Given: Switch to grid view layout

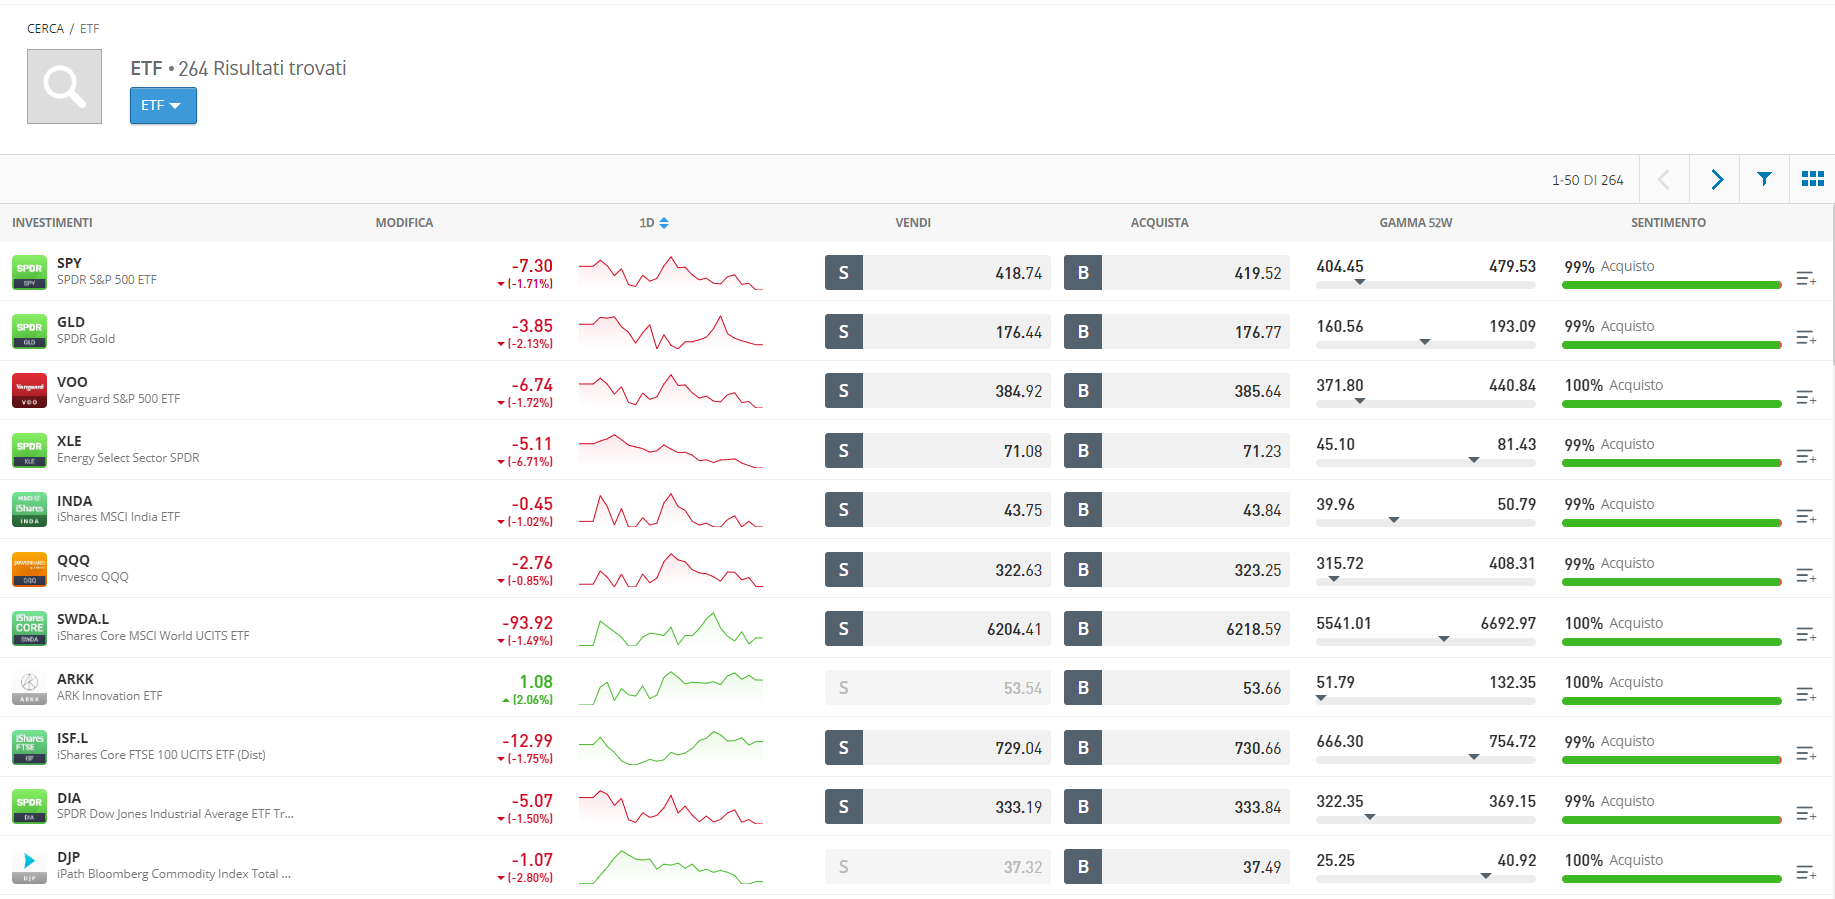Looking at the screenshot, I should point(1812,179).
